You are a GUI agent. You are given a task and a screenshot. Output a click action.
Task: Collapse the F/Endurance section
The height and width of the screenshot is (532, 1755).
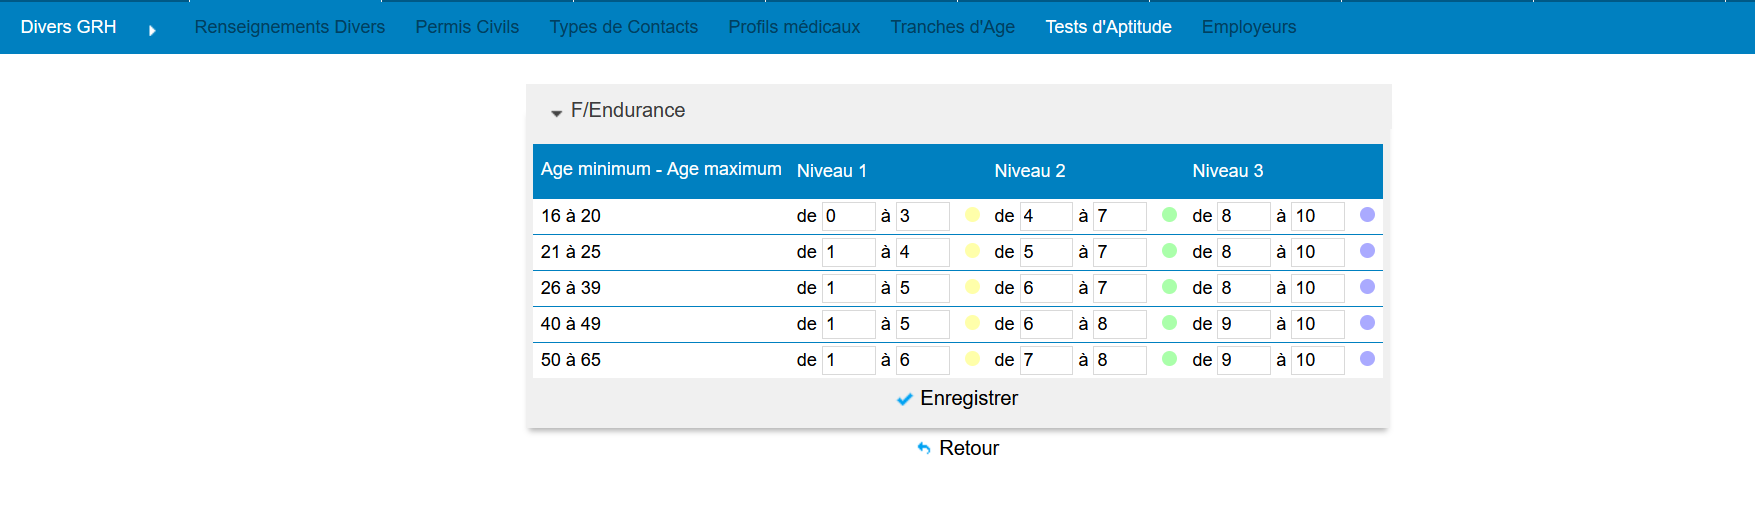(557, 112)
